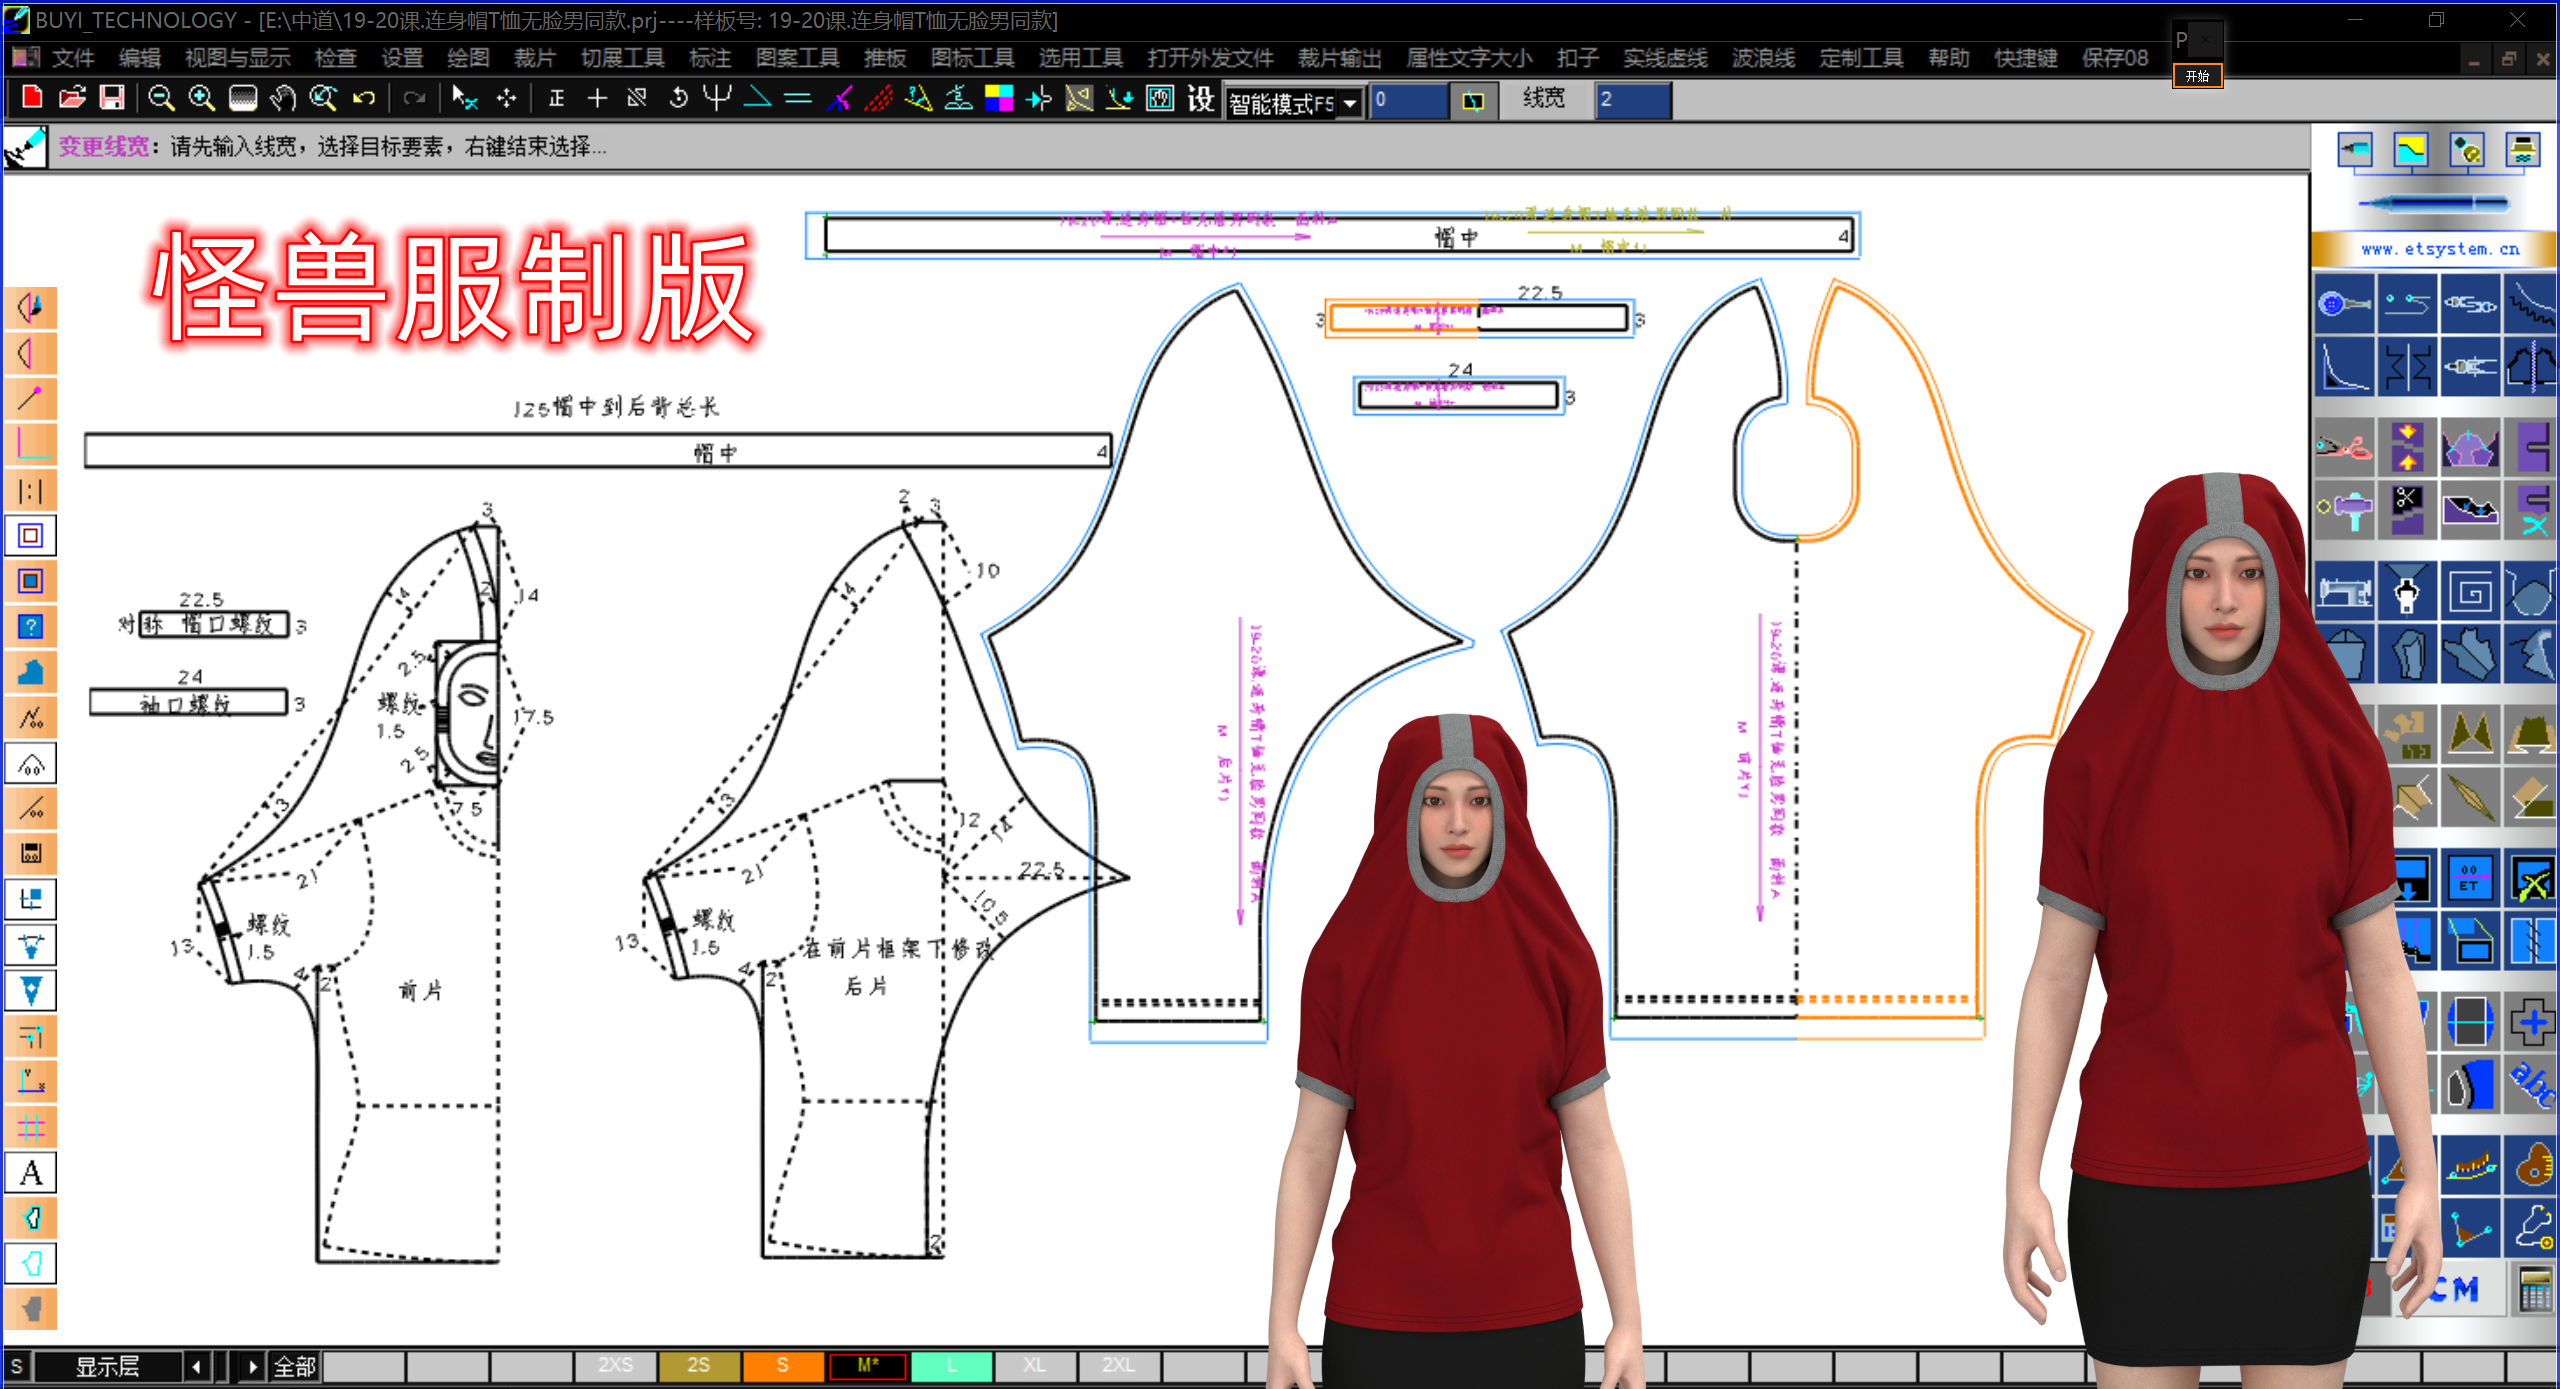Click left arrow beside 显示层
This screenshot has height=1389, width=2560.
196,1366
